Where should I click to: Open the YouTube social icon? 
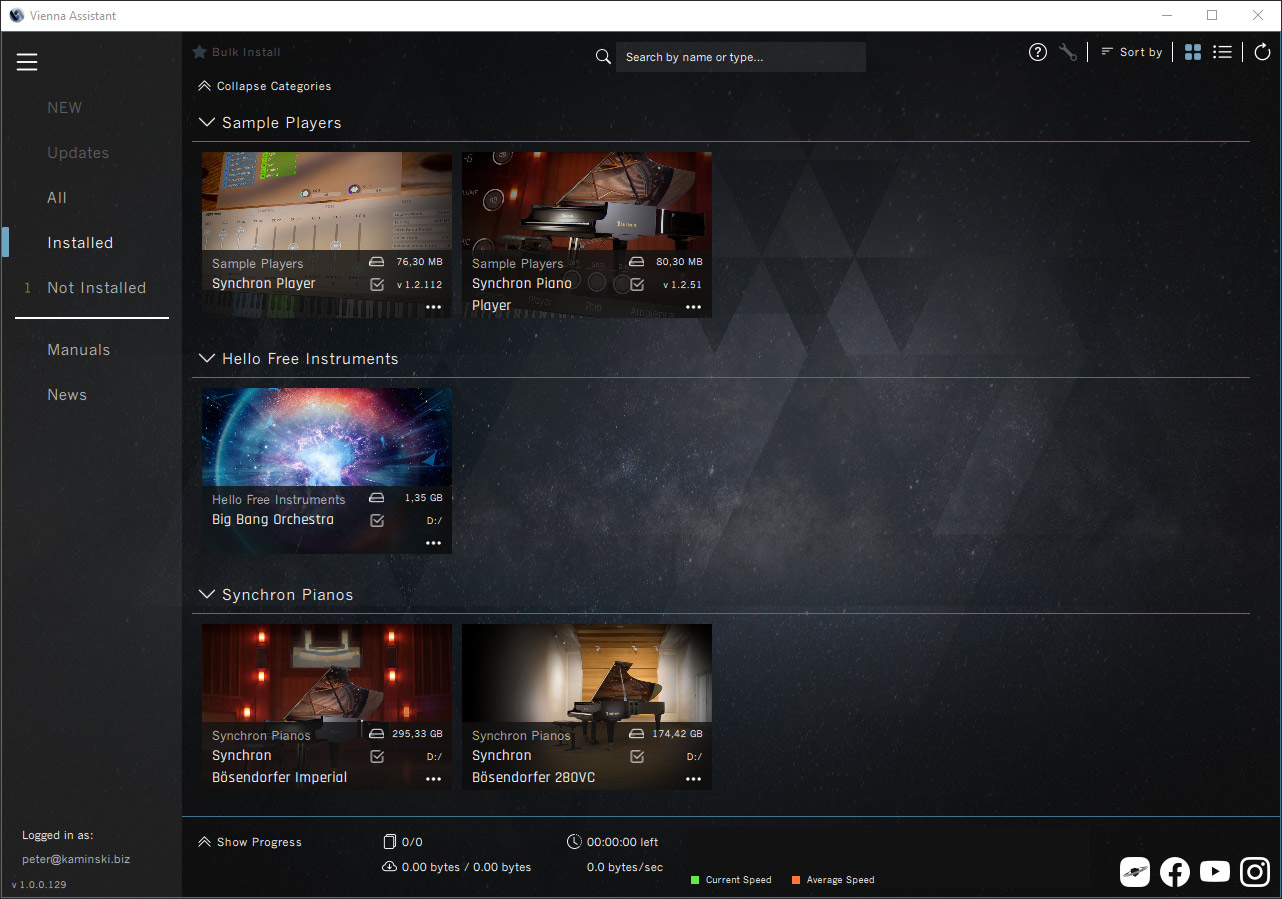1214,872
